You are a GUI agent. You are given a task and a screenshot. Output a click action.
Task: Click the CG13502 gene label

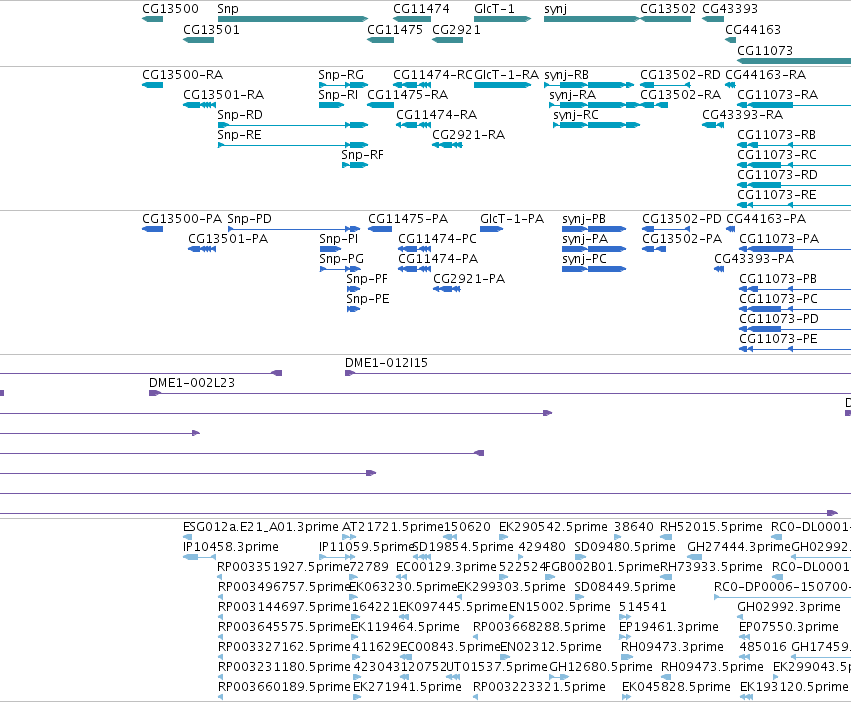point(668,9)
